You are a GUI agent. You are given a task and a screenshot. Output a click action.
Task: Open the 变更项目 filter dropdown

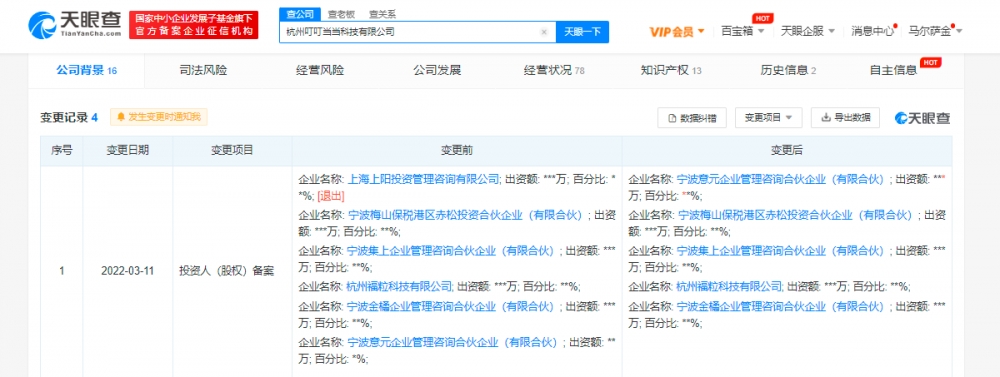point(768,118)
